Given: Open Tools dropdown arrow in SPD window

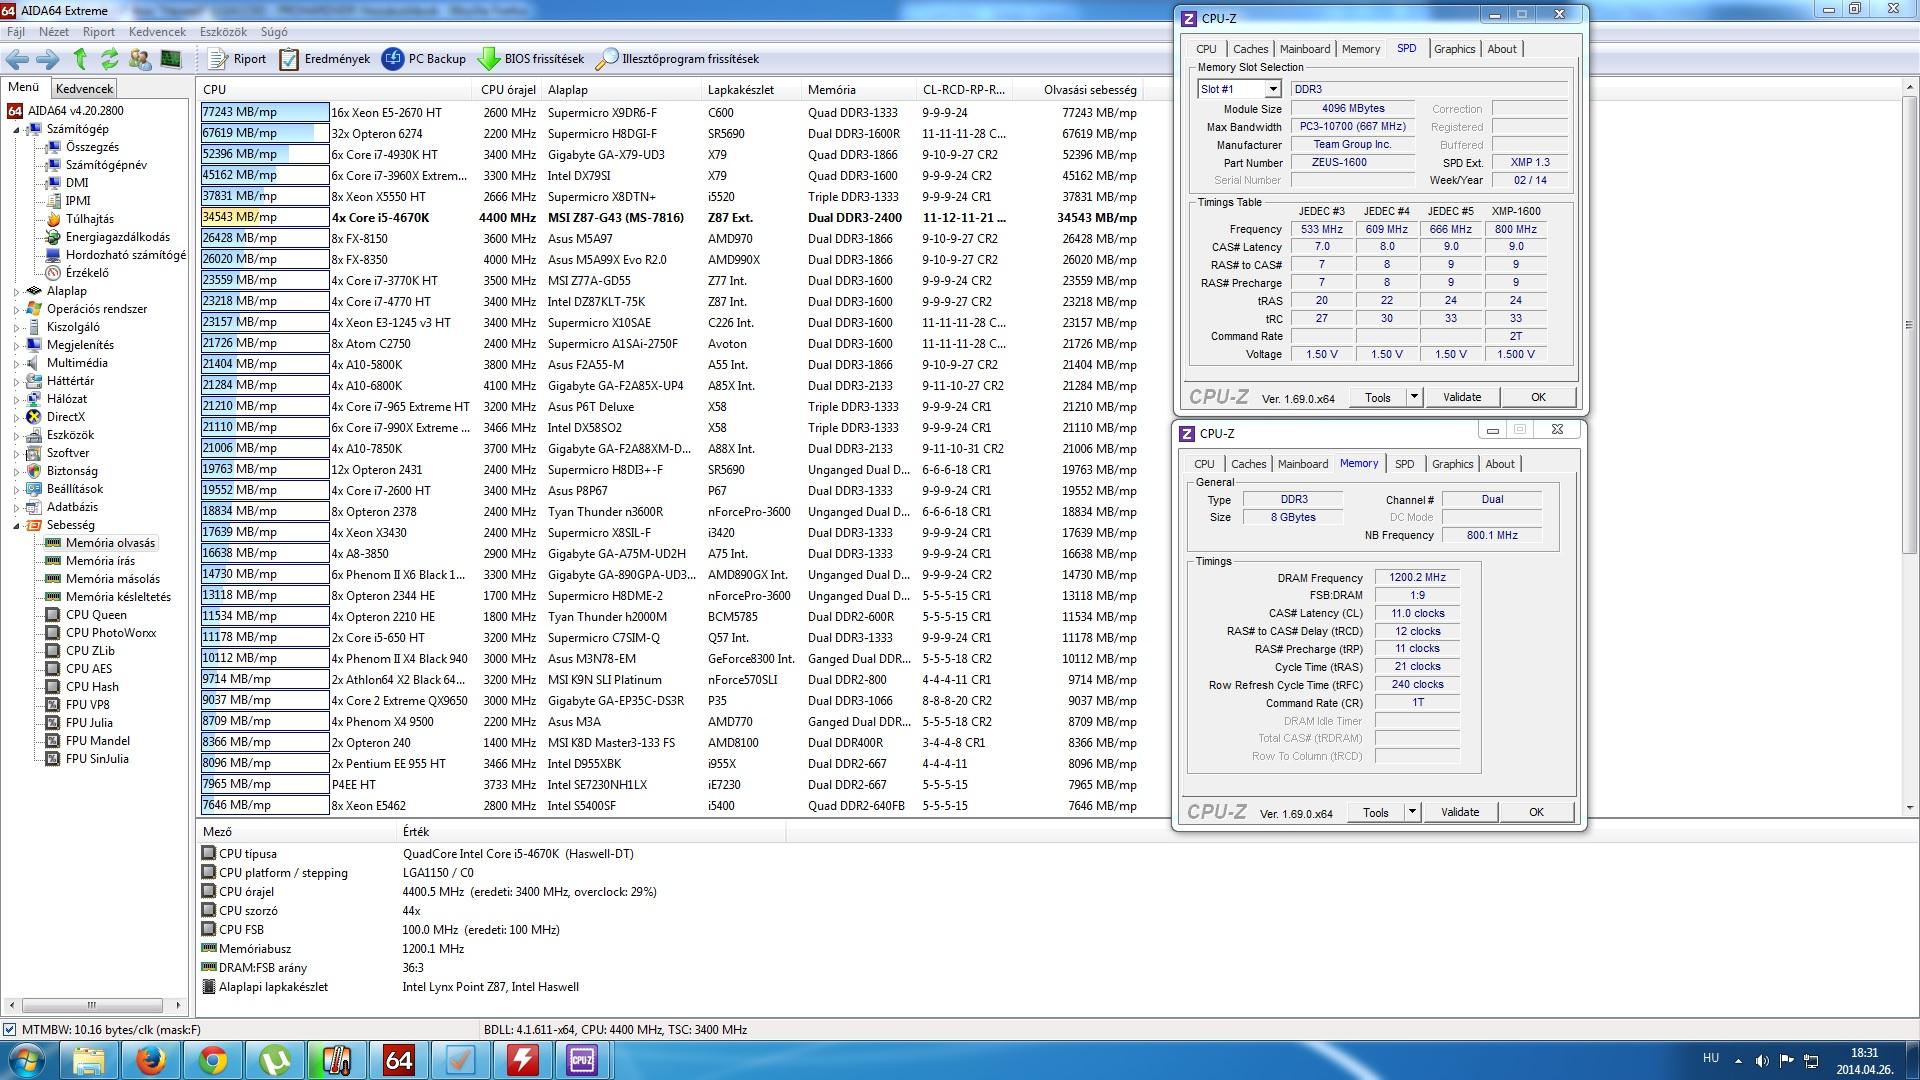Looking at the screenshot, I should coord(1414,397).
